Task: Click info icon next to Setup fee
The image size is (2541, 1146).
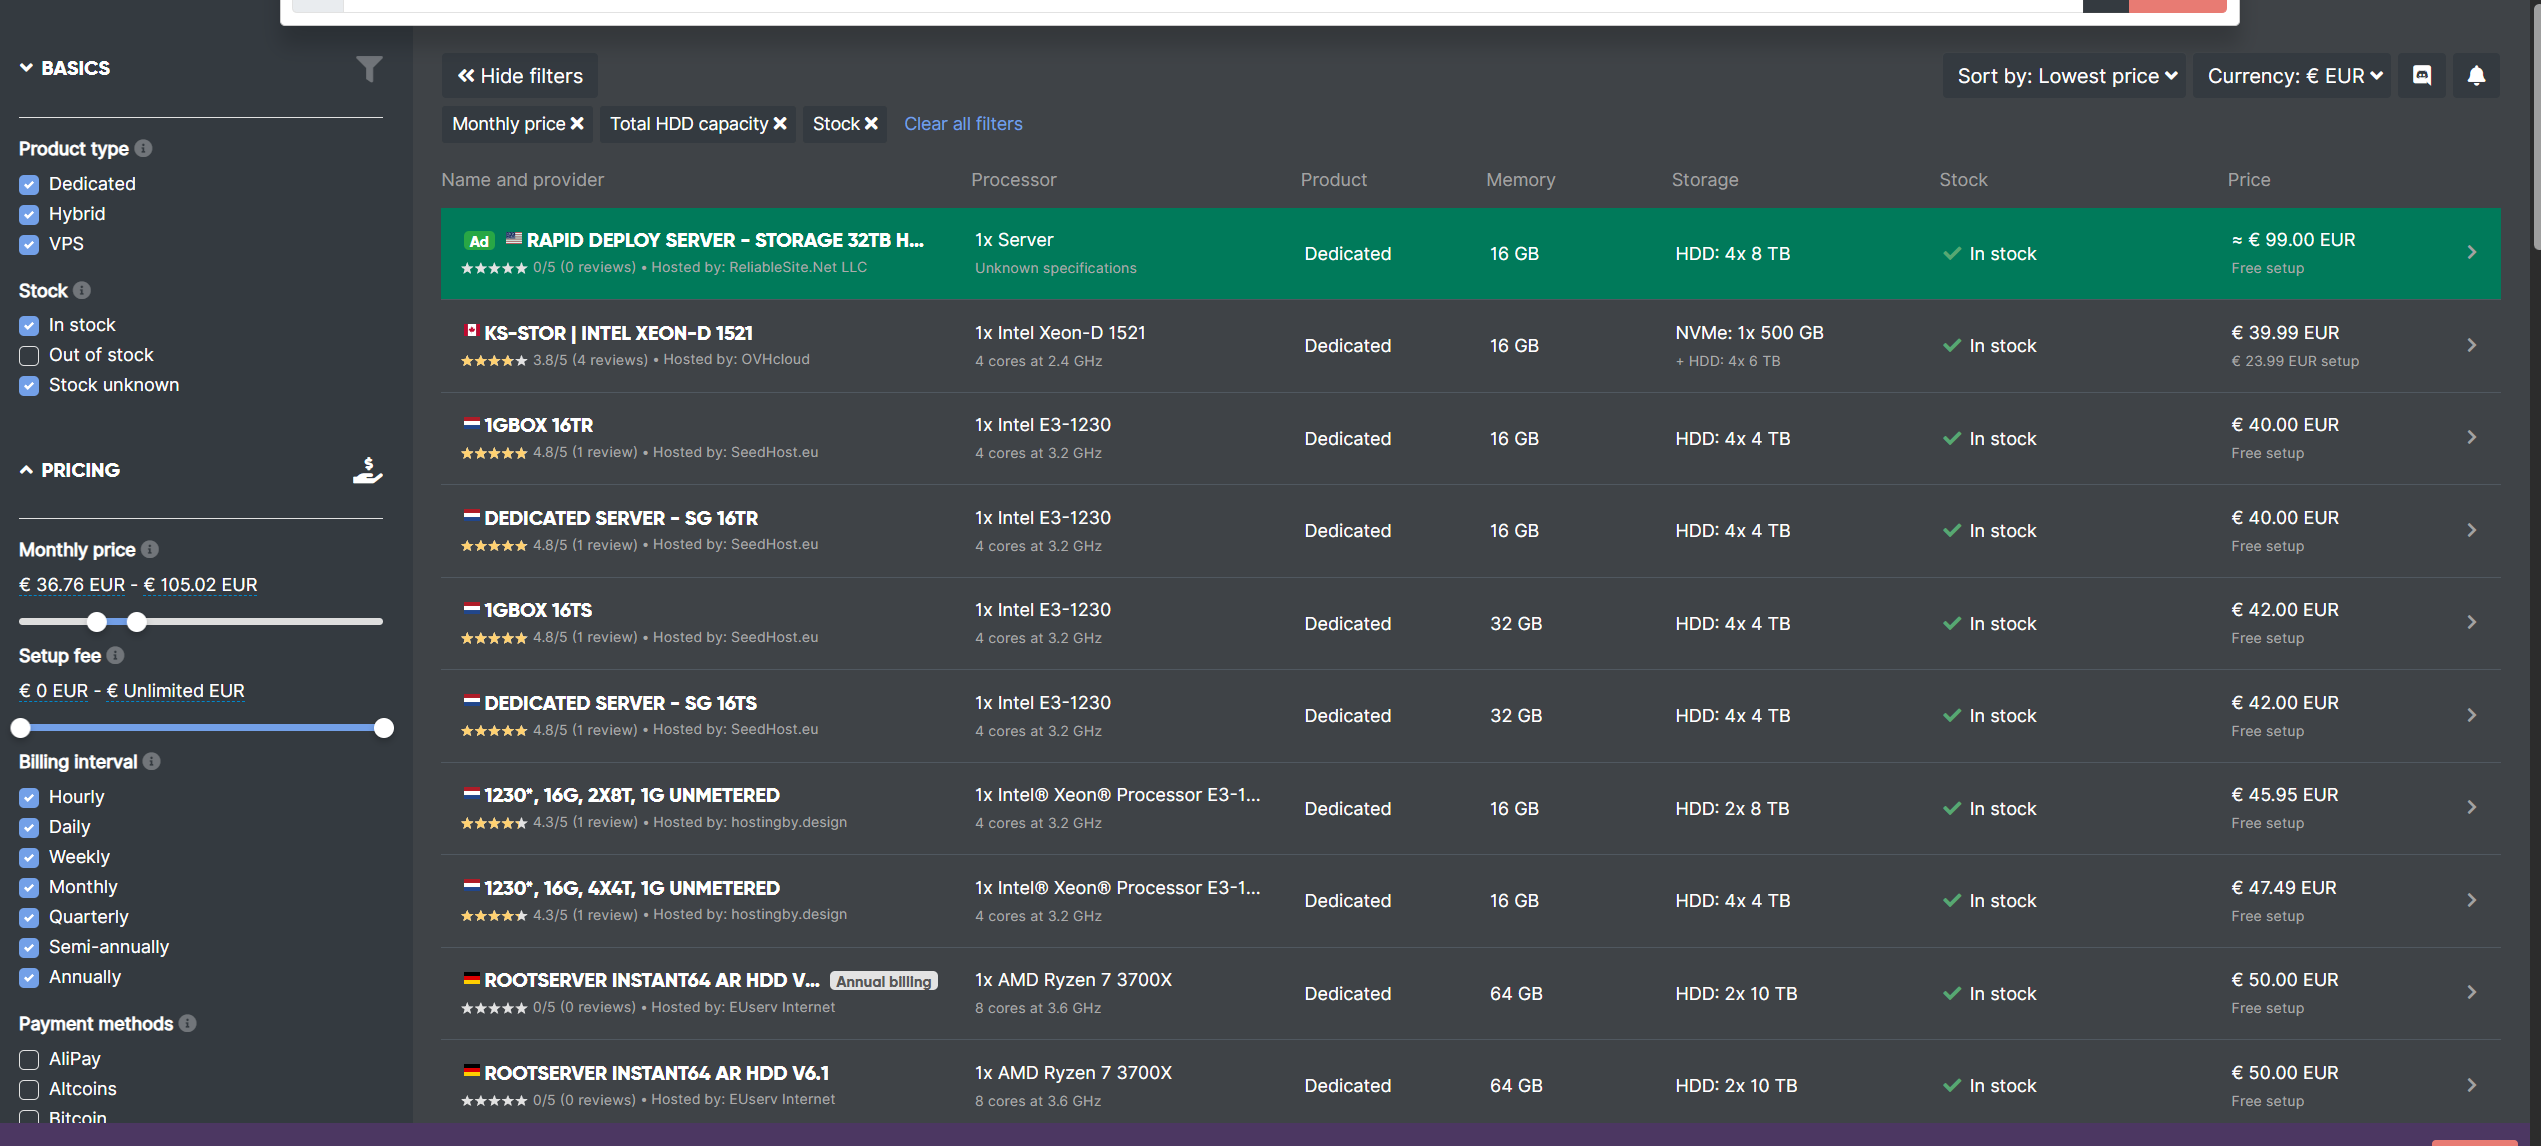Action: pyautogui.click(x=116, y=655)
